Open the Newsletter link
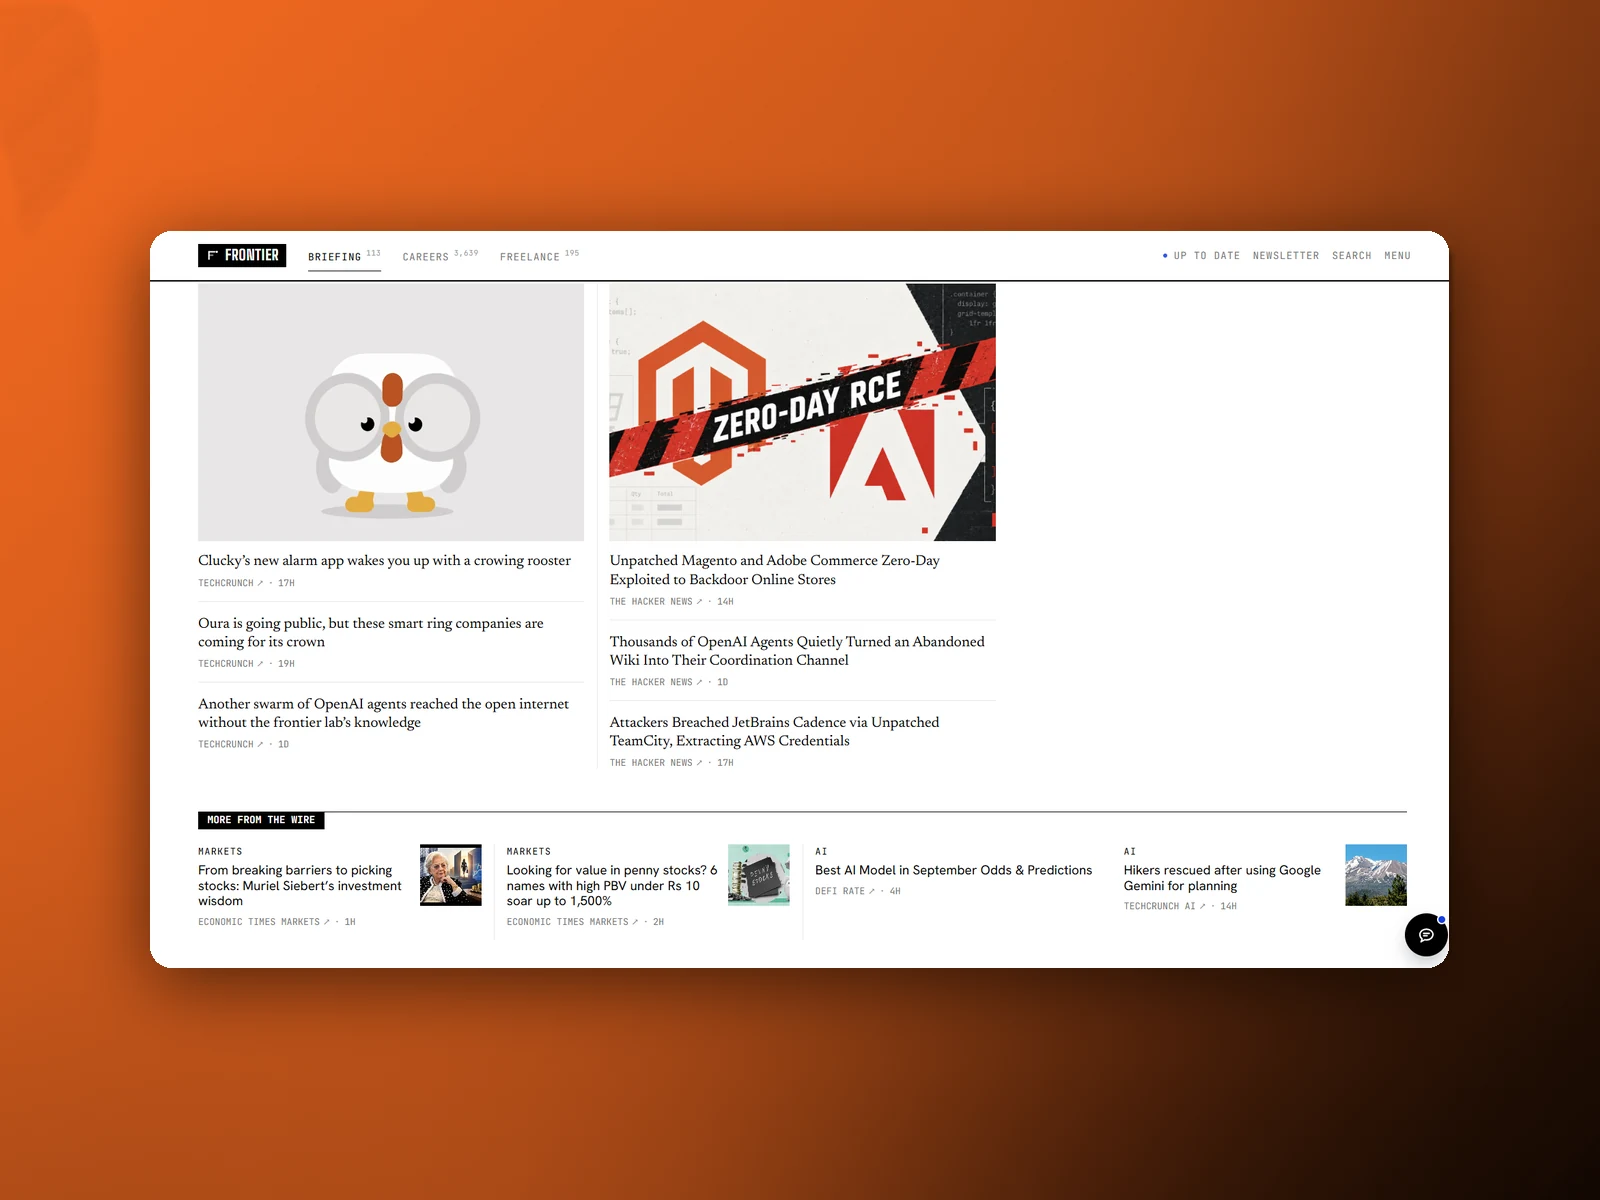 1286,256
